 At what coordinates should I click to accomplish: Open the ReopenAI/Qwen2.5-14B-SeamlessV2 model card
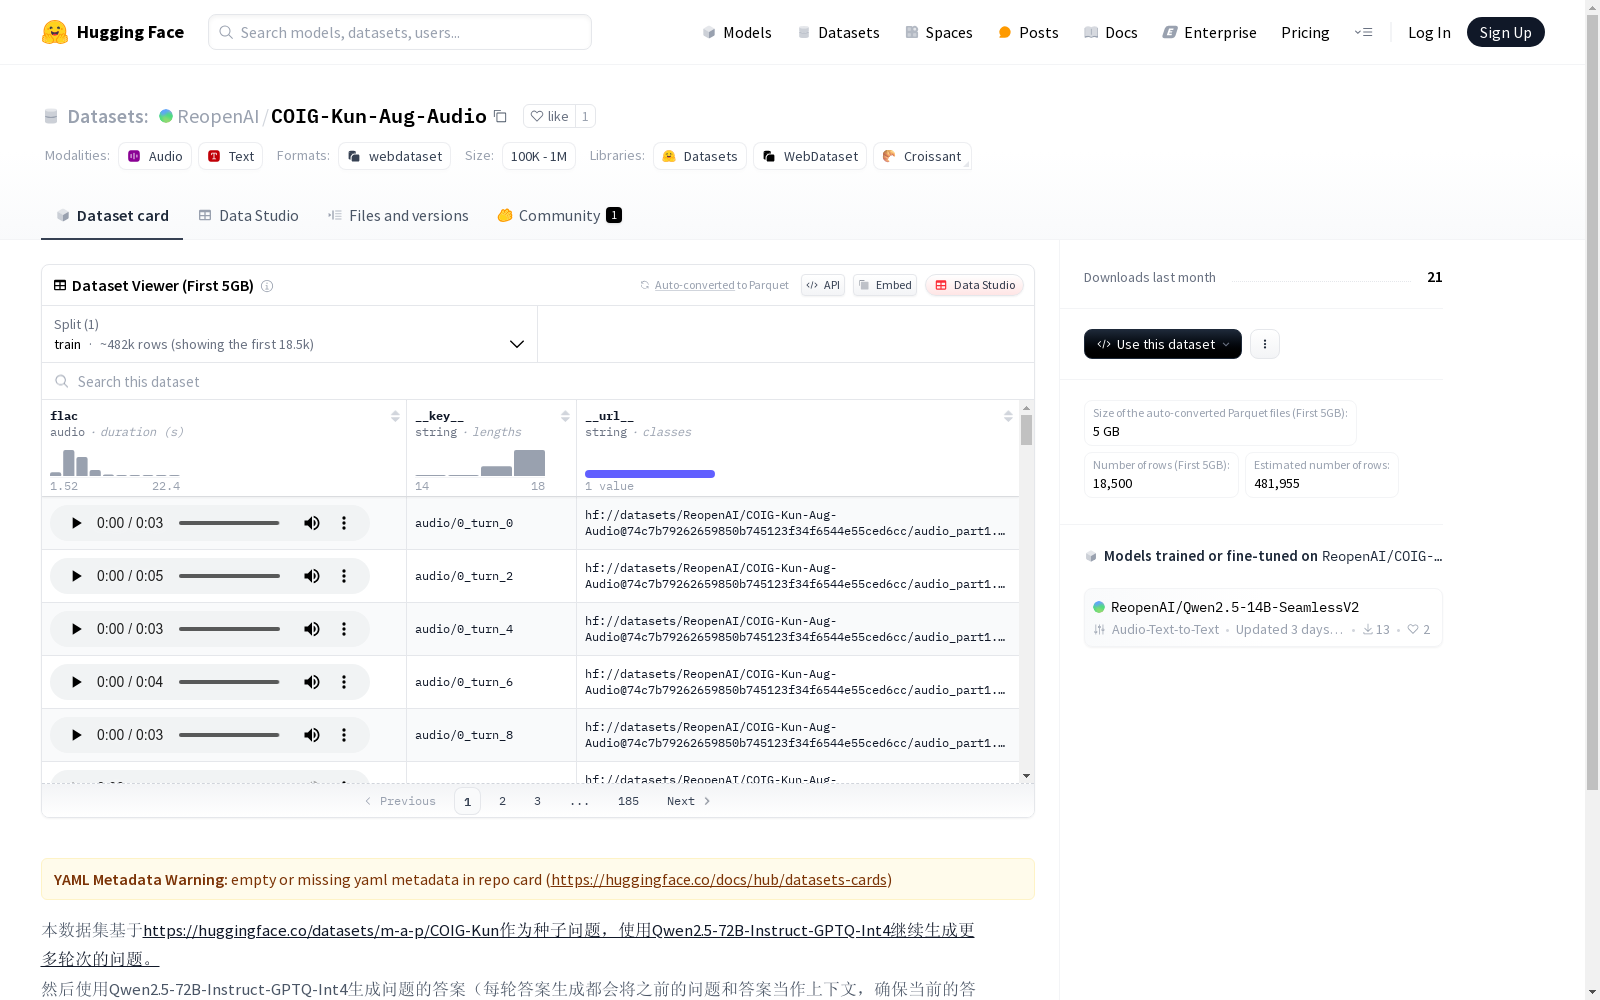coord(1263,617)
